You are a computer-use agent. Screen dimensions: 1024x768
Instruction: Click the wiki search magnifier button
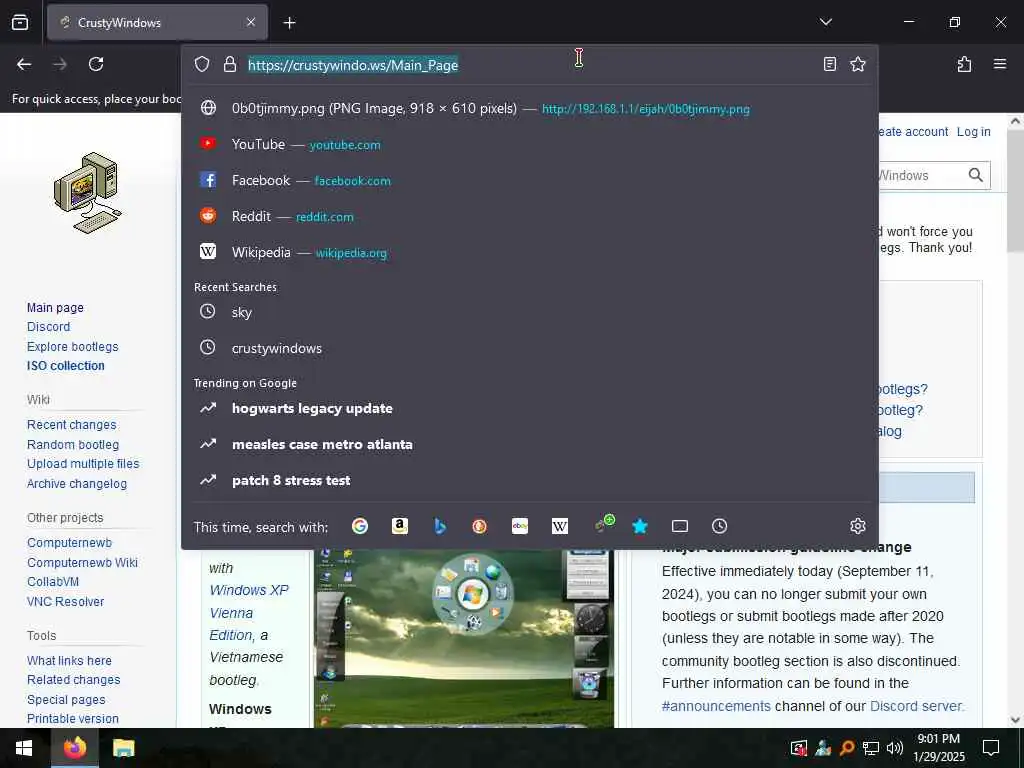[x=976, y=175]
